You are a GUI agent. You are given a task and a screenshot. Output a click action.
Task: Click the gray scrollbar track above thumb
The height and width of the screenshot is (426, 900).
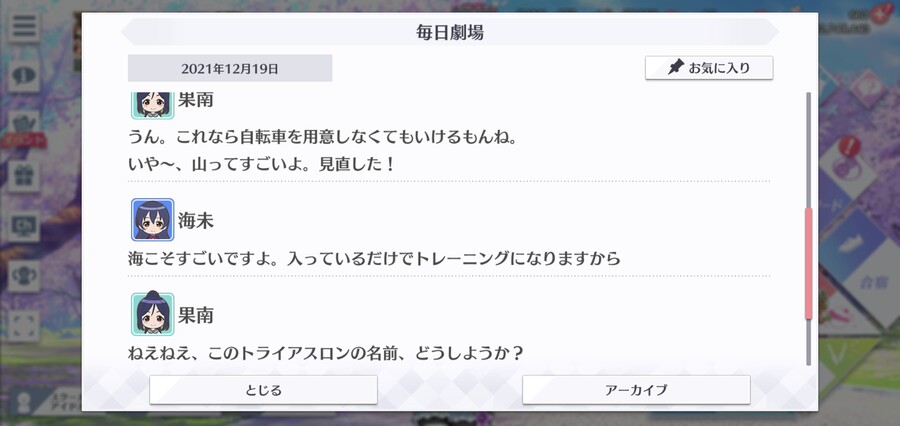click(x=809, y=150)
